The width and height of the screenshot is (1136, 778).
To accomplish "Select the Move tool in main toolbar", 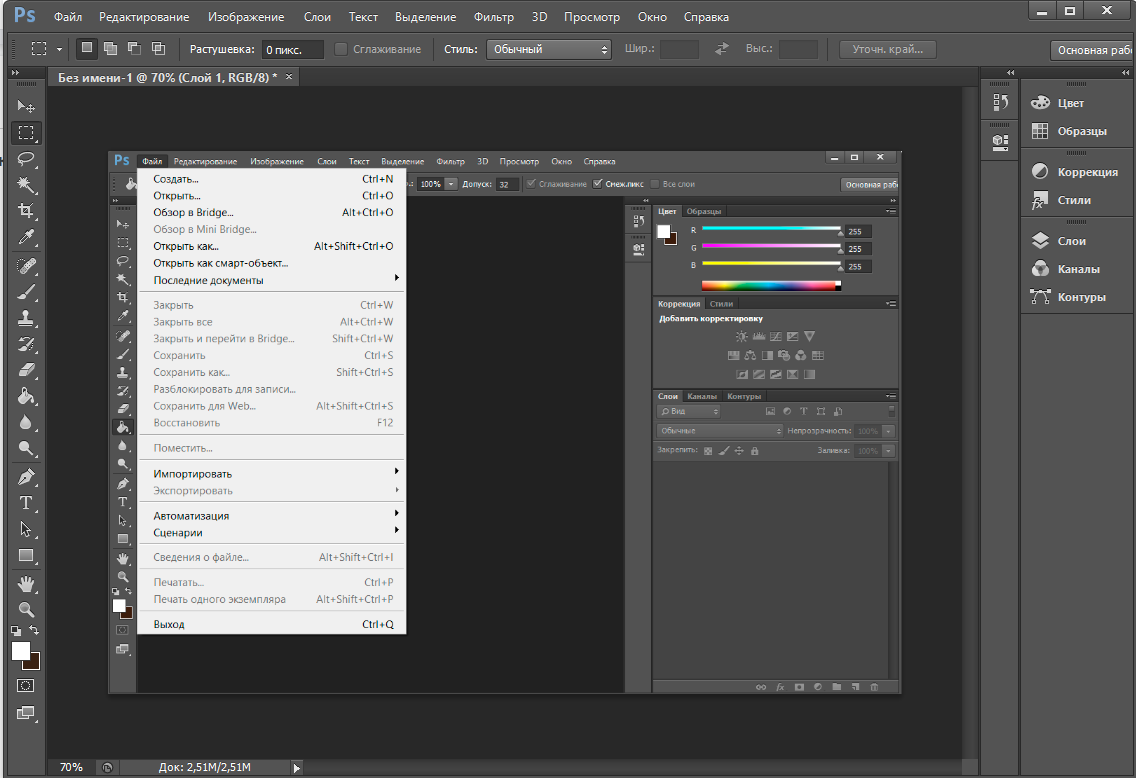I will [x=25, y=106].
